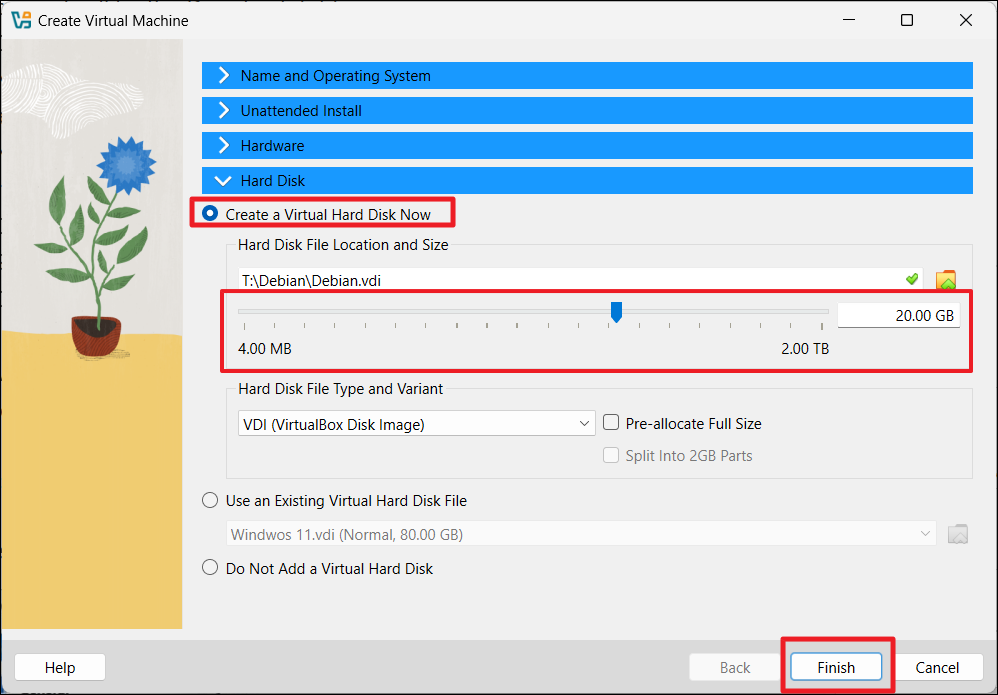Expand the Unattended Install section

click(x=222, y=110)
